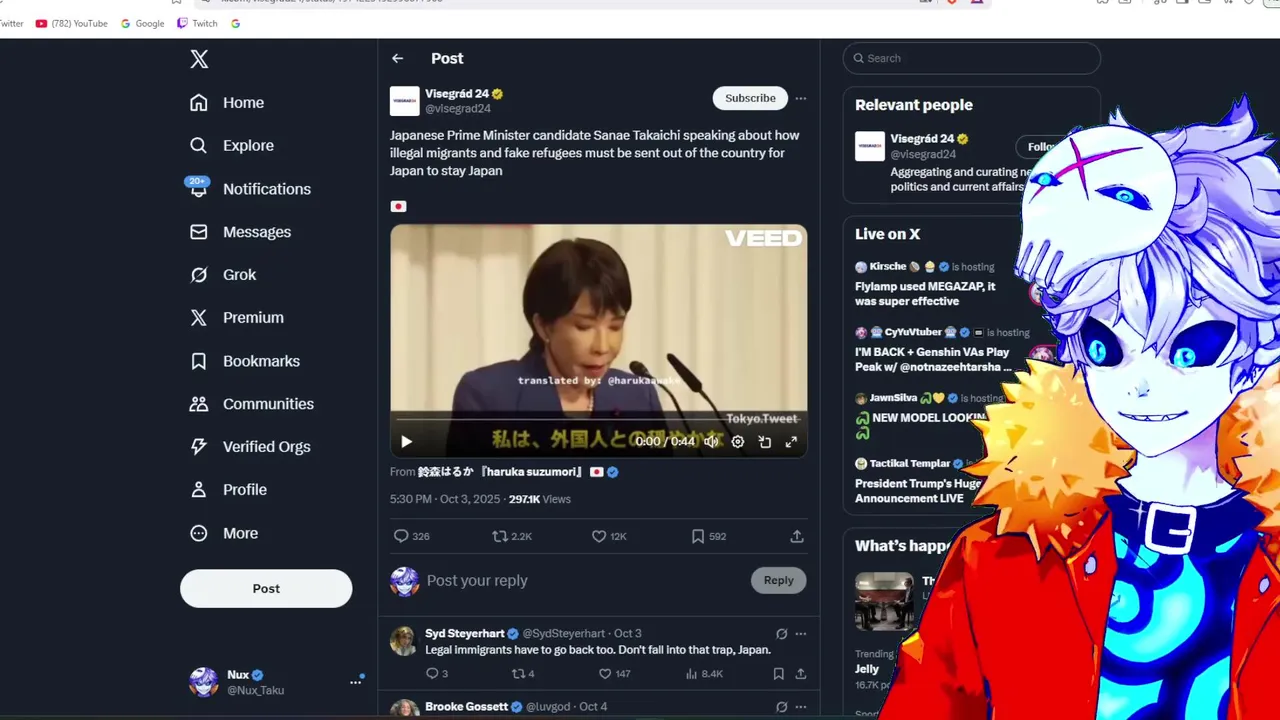This screenshot has width=1280, height=720.
Task: Bookmark the Visegrád 24 post
Action: point(698,537)
